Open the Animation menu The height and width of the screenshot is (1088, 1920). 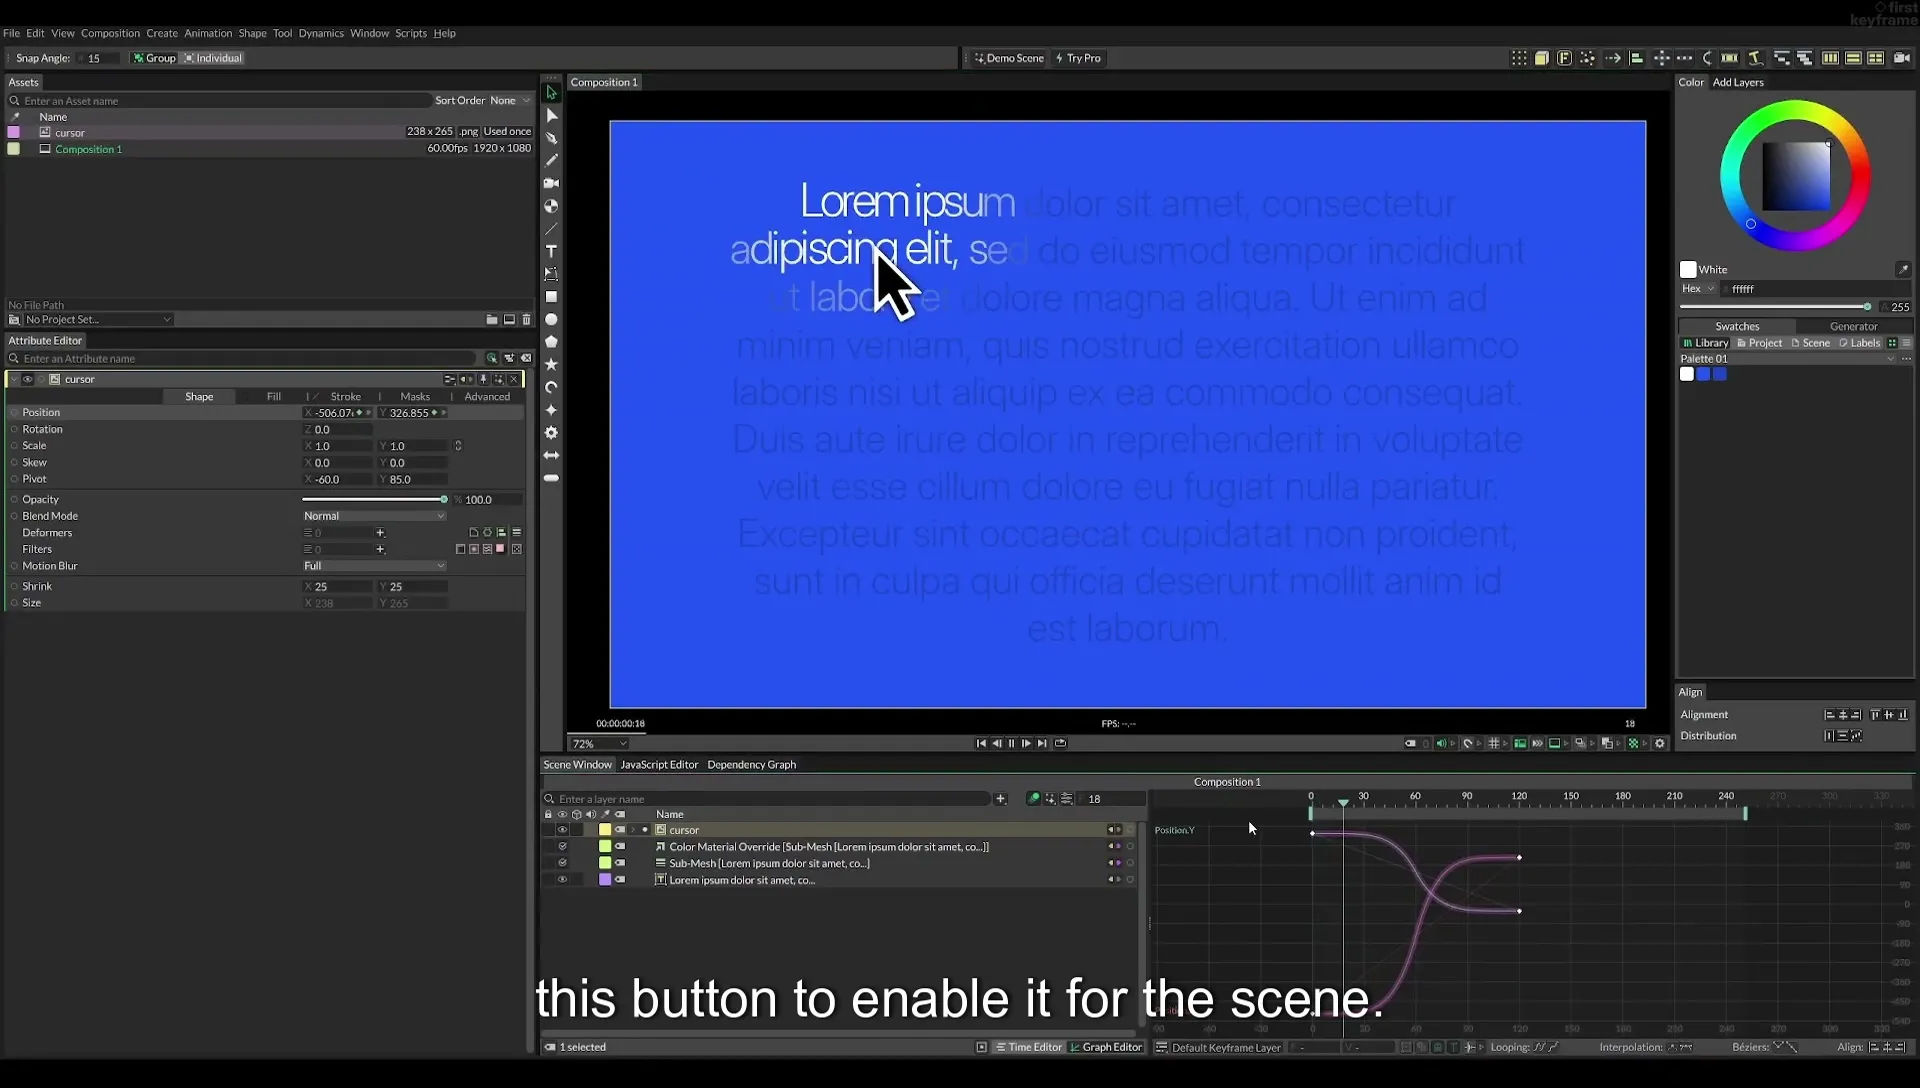click(208, 33)
